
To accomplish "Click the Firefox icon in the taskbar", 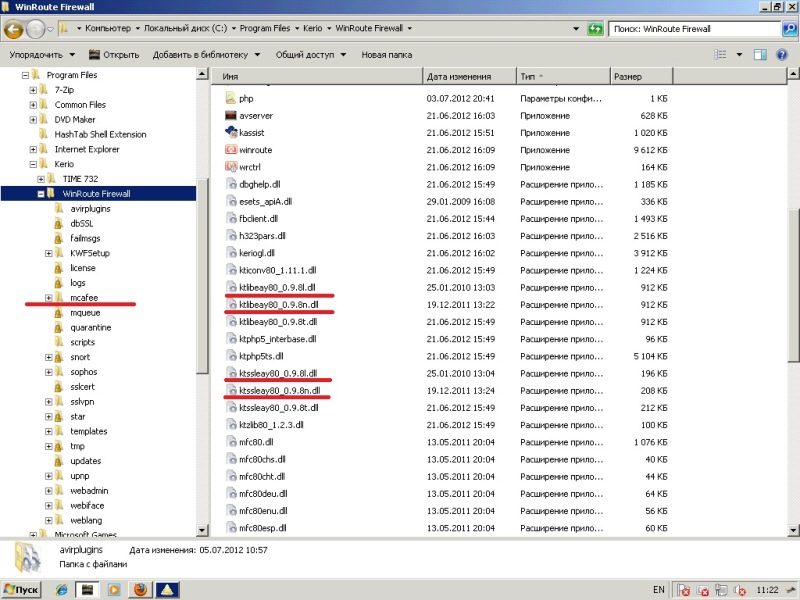I will (x=141, y=590).
